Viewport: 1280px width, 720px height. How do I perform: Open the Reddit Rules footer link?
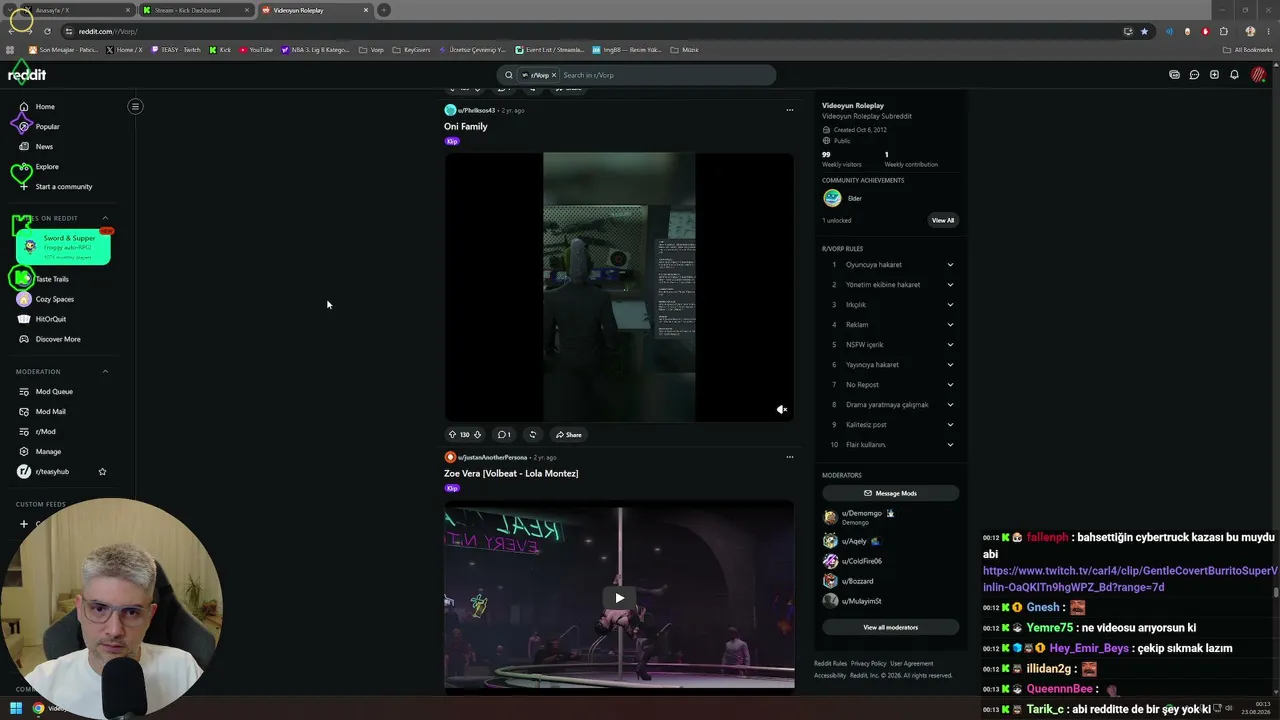[830, 663]
